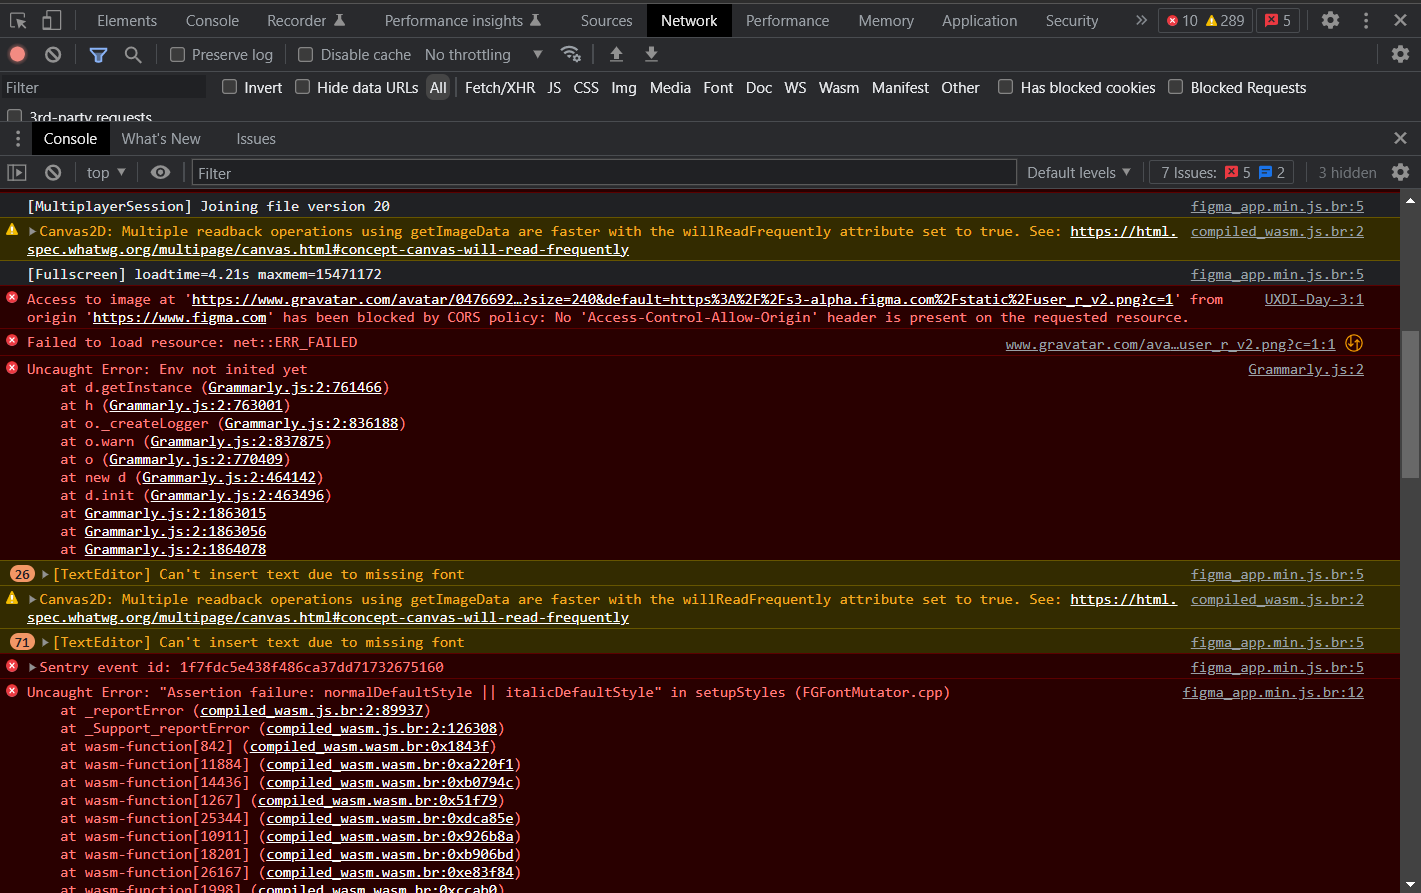Click the network Filter input field
The height and width of the screenshot is (893, 1421).
pos(104,87)
